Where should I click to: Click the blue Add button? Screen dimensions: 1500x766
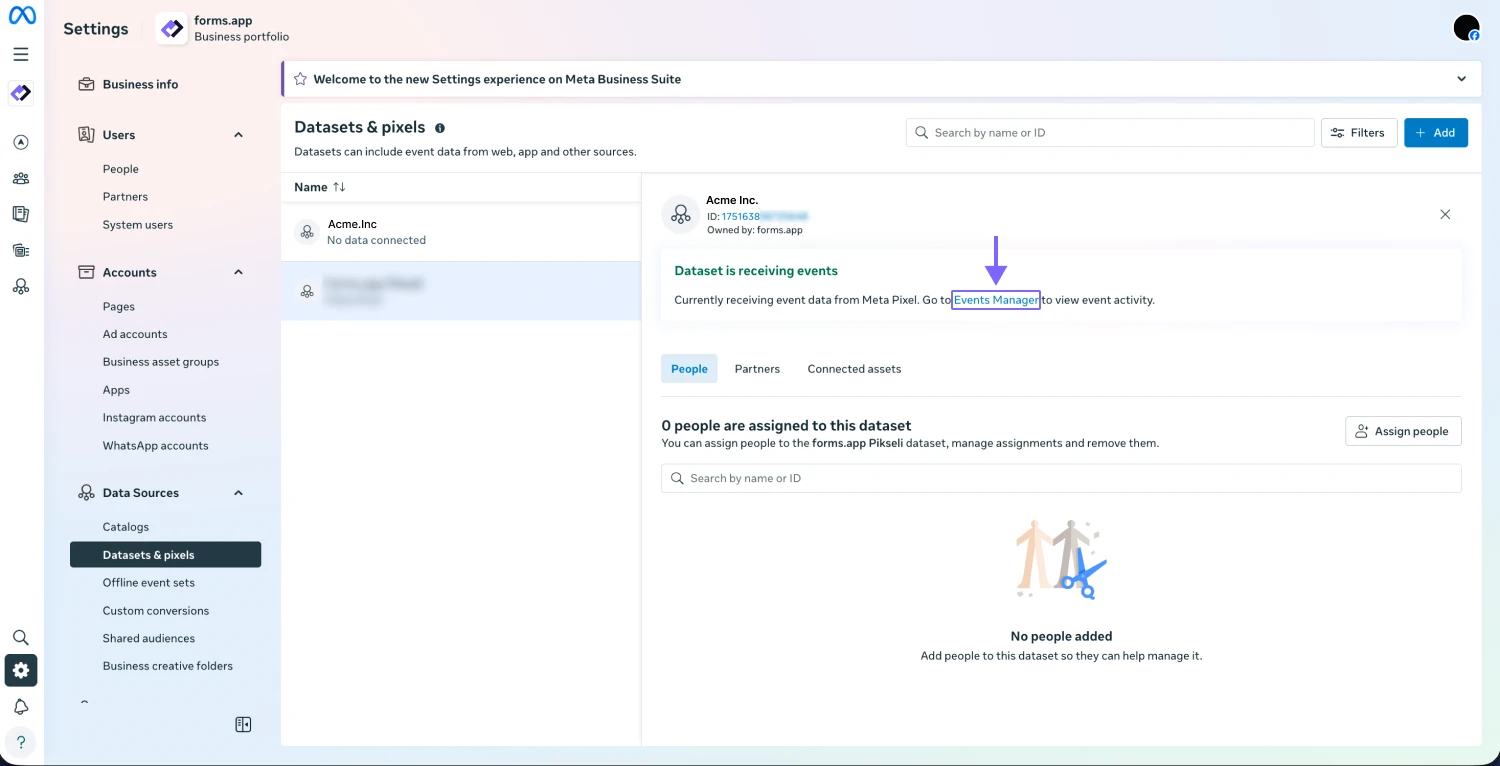[x=1435, y=133]
